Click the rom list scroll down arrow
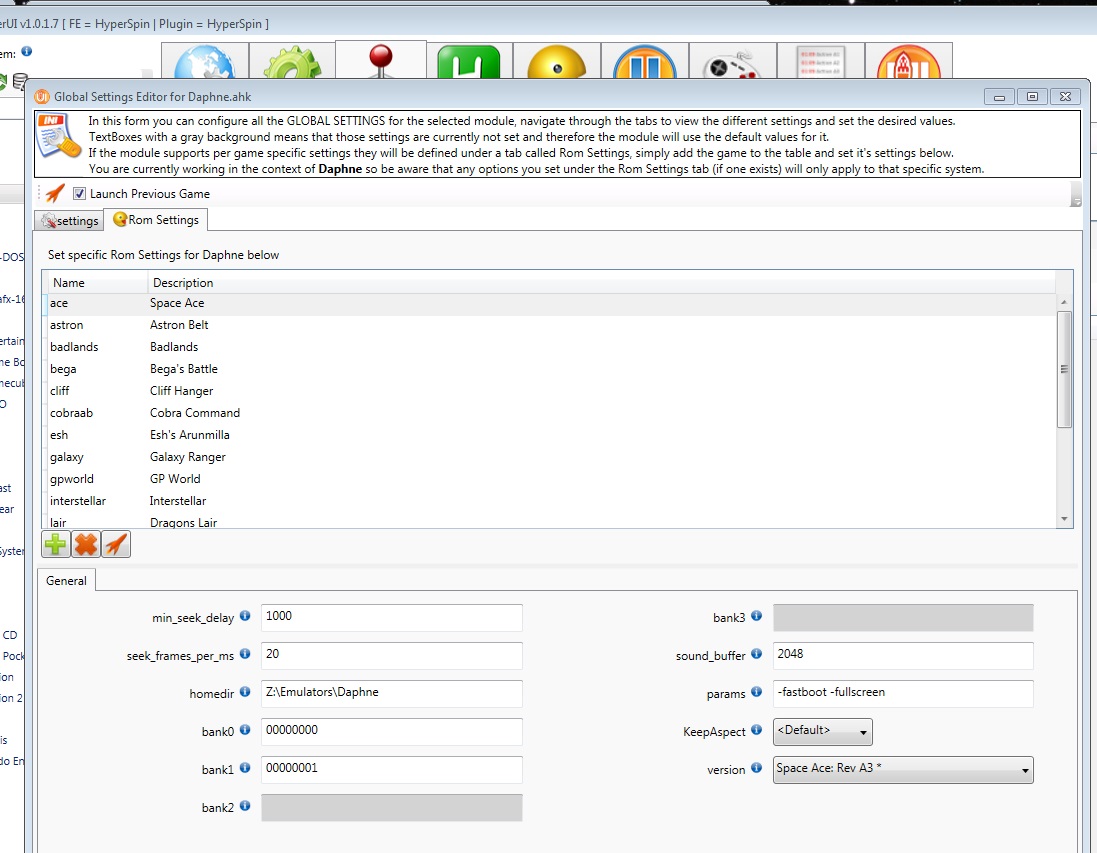This screenshot has width=1097, height=853. pos(1064,519)
